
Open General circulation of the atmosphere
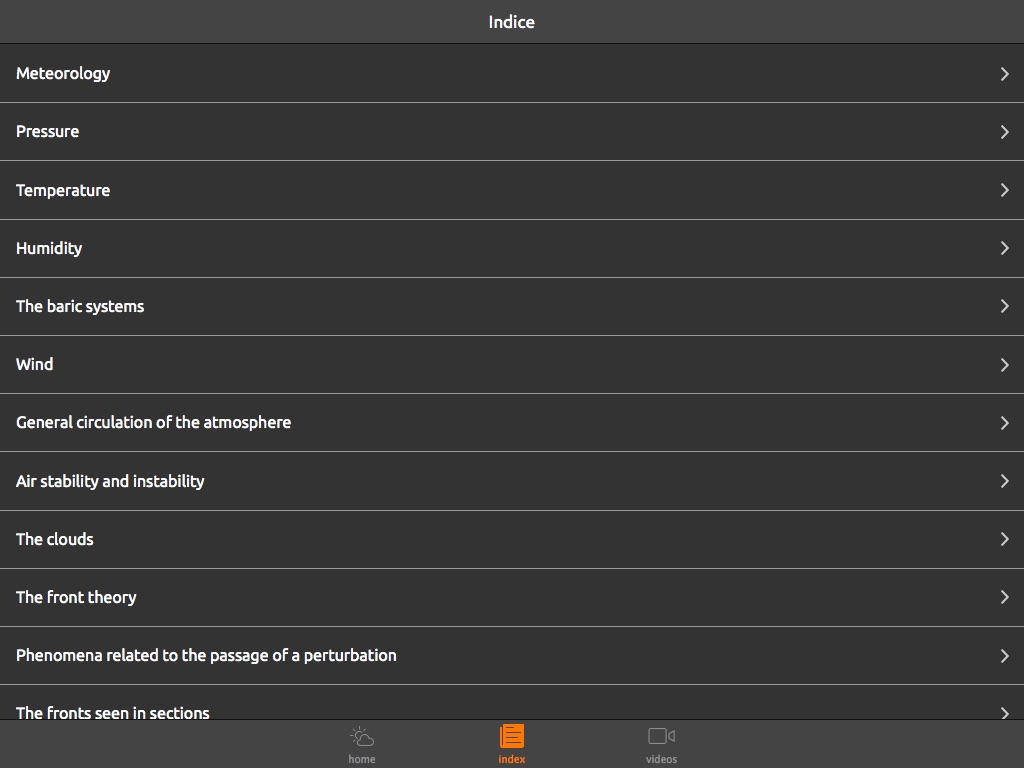click(x=153, y=422)
